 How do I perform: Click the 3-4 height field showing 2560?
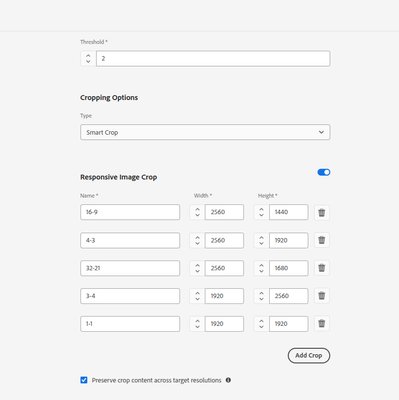point(289,296)
